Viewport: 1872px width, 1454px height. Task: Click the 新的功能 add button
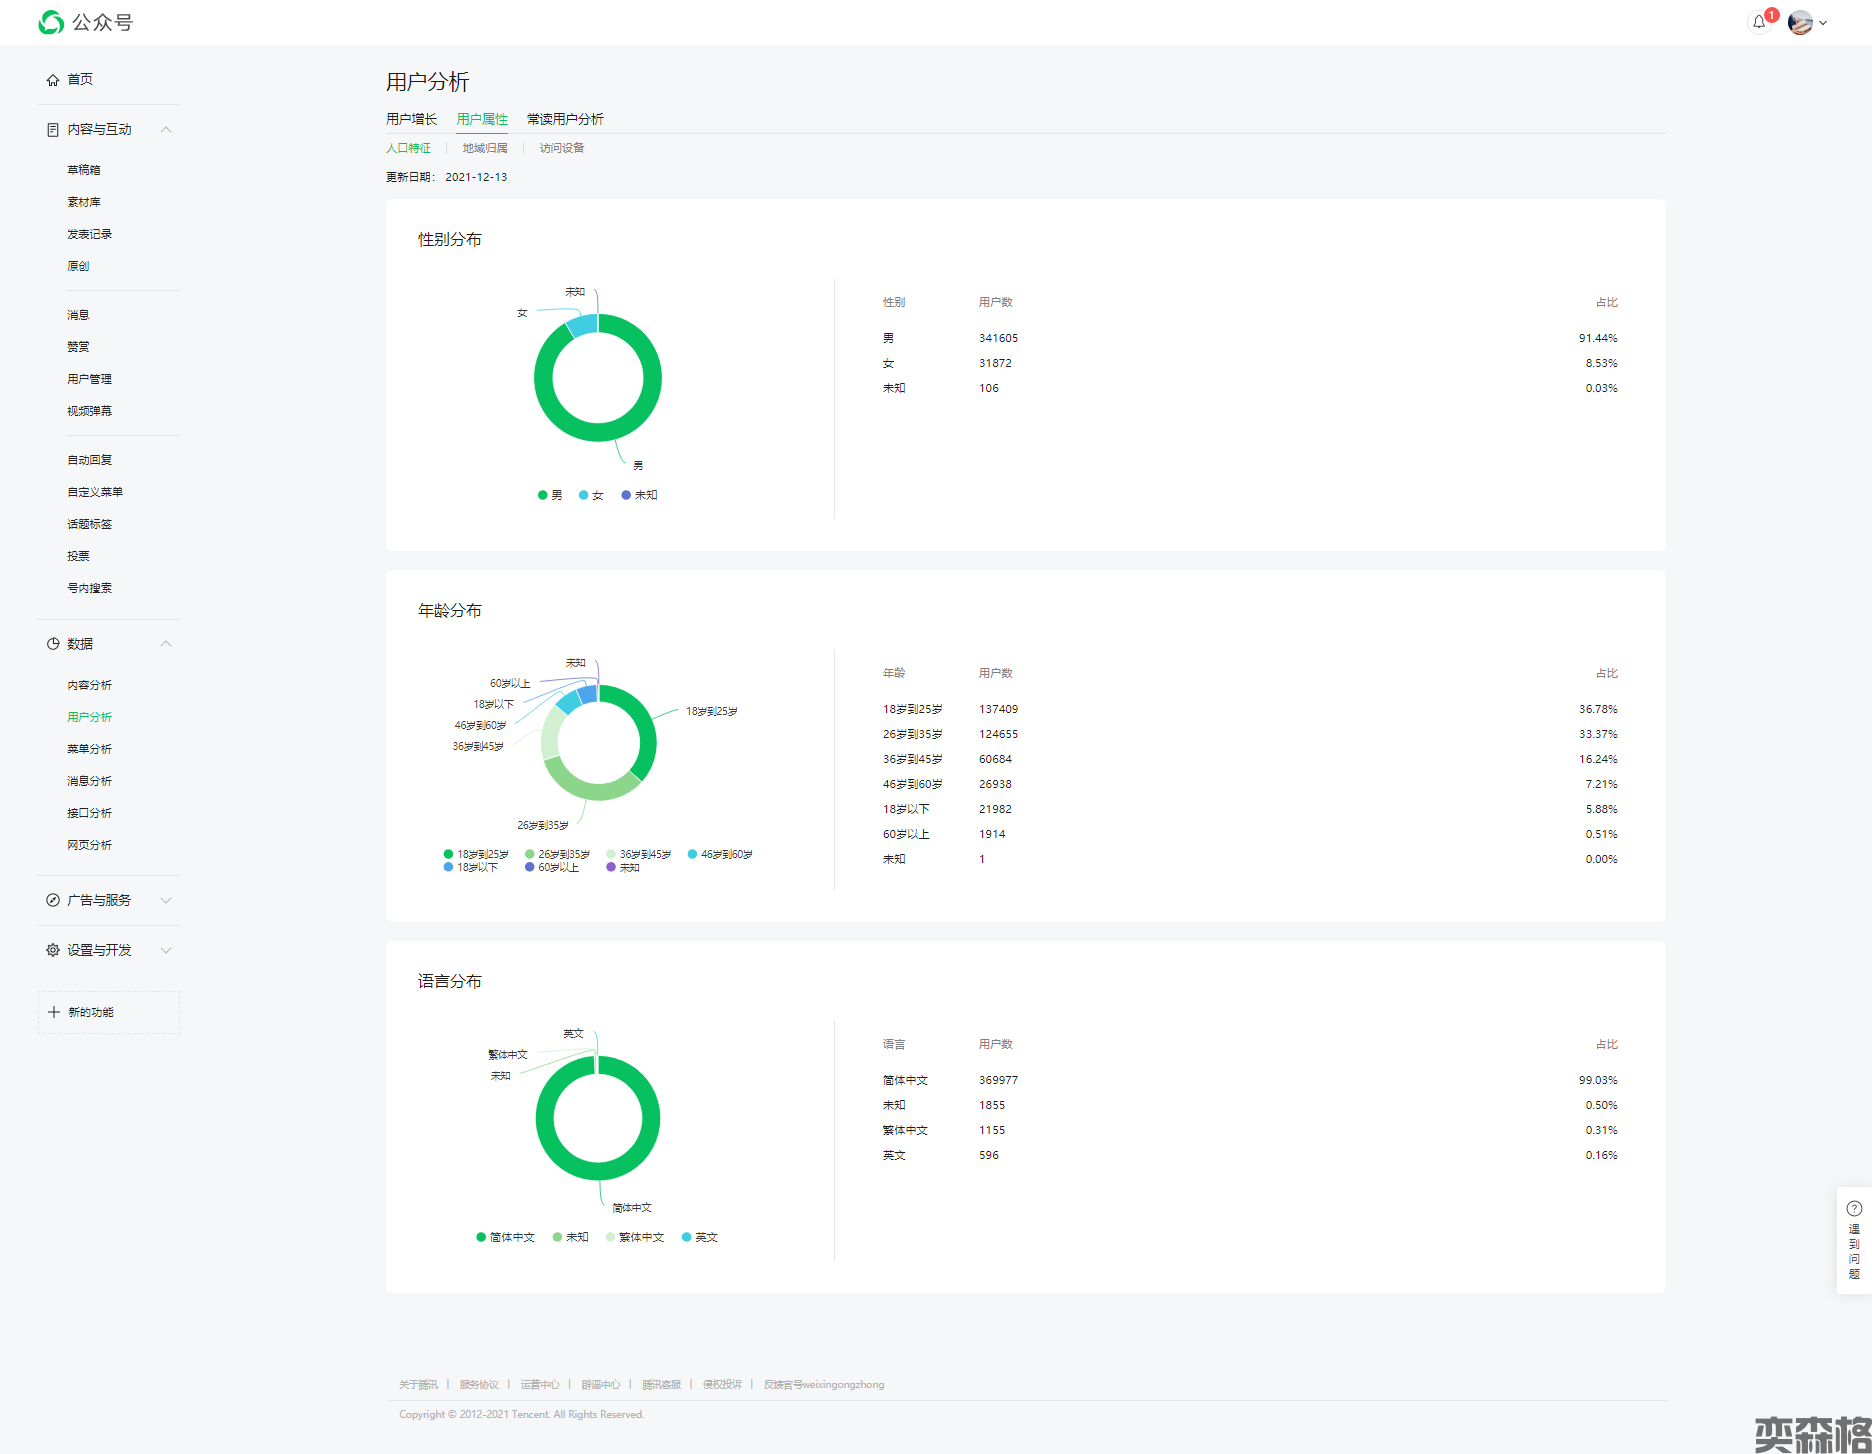click(x=109, y=1012)
